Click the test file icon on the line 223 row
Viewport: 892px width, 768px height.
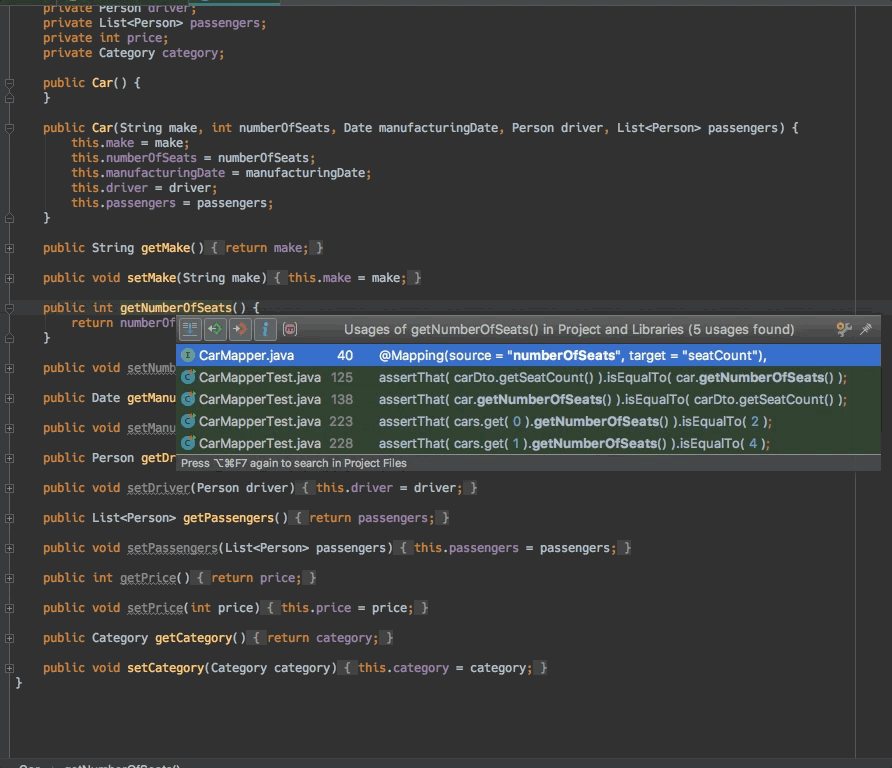[x=188, y=422]
